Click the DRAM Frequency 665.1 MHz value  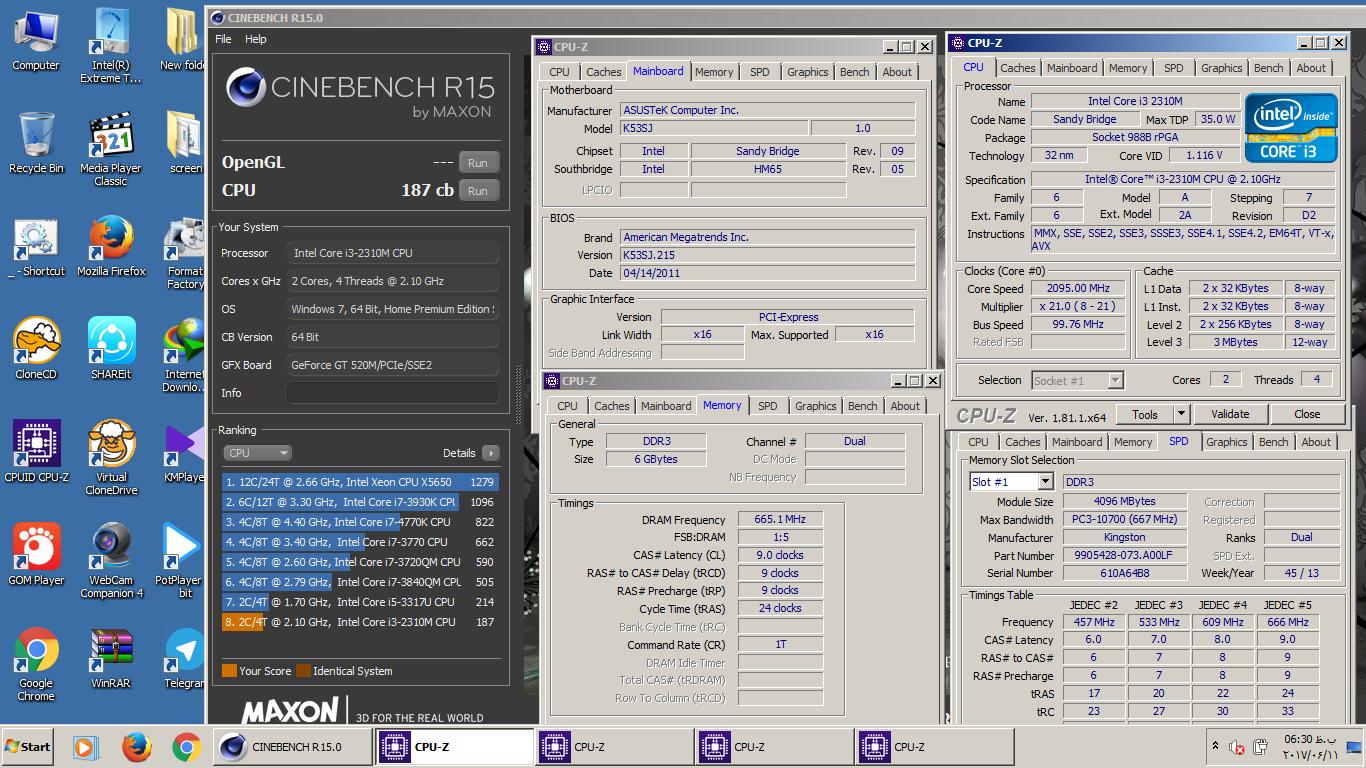pos(781,520)
